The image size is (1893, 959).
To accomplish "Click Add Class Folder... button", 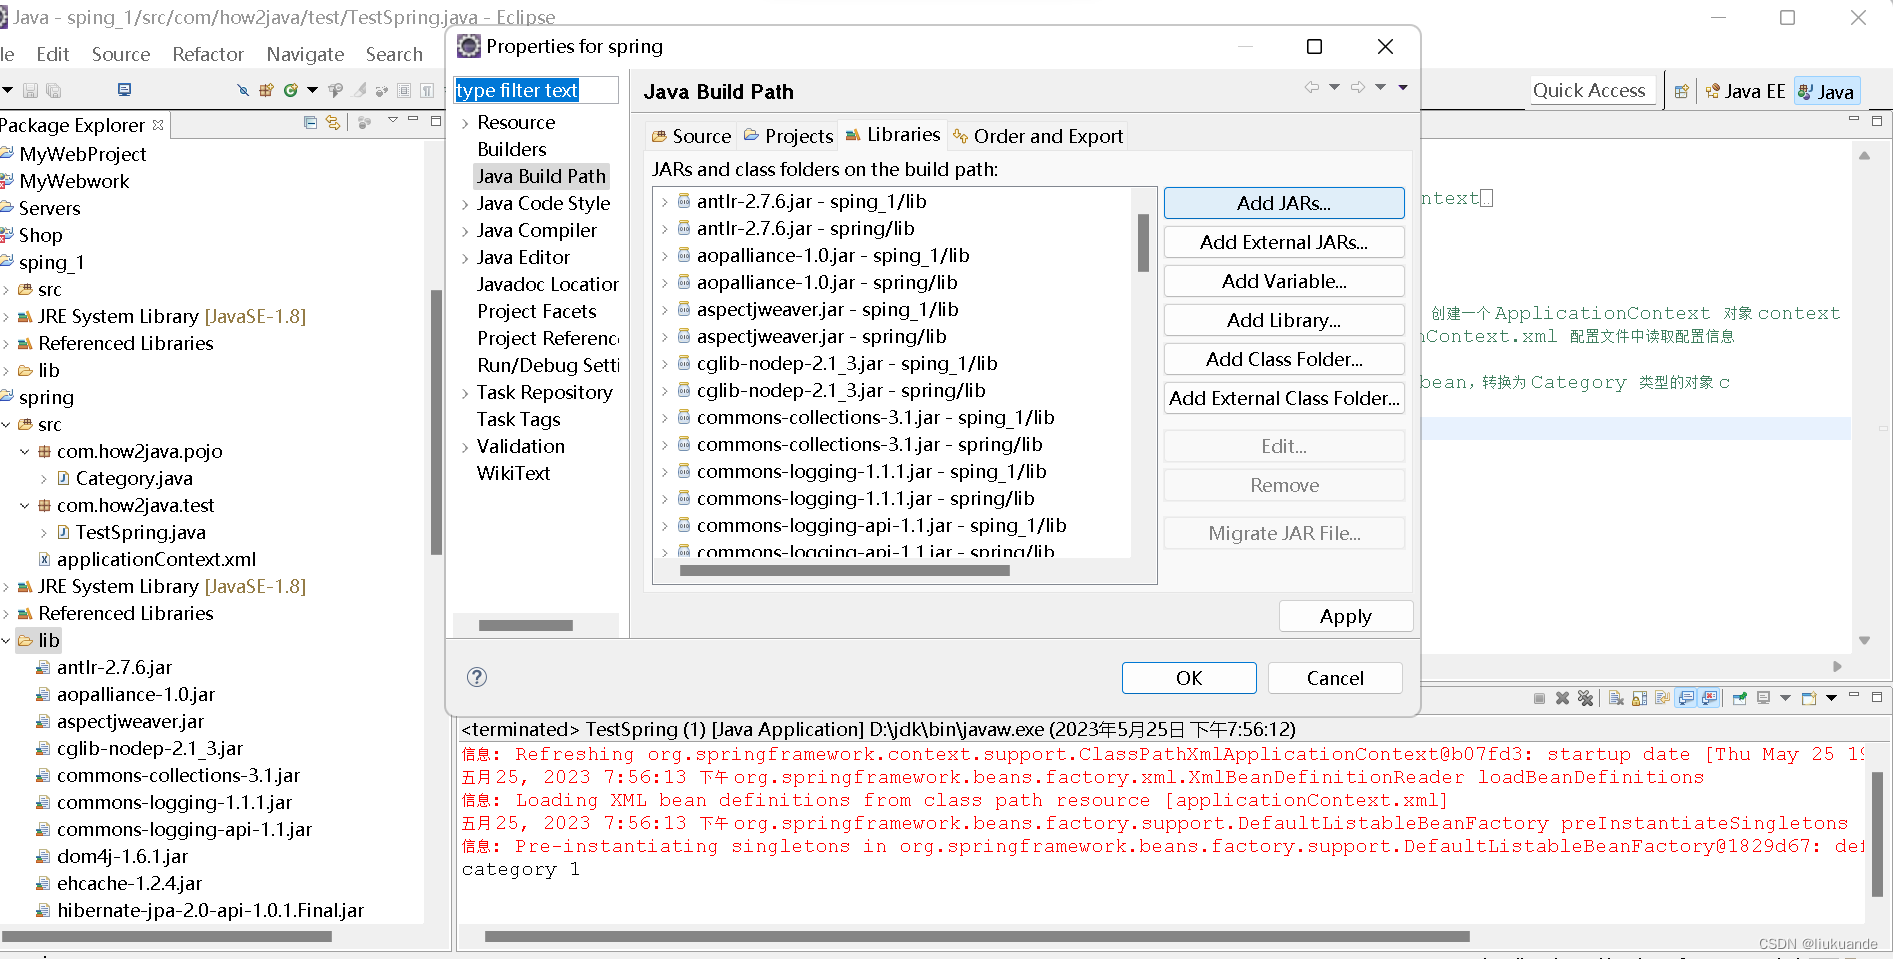I will (x=1284, y=359).
